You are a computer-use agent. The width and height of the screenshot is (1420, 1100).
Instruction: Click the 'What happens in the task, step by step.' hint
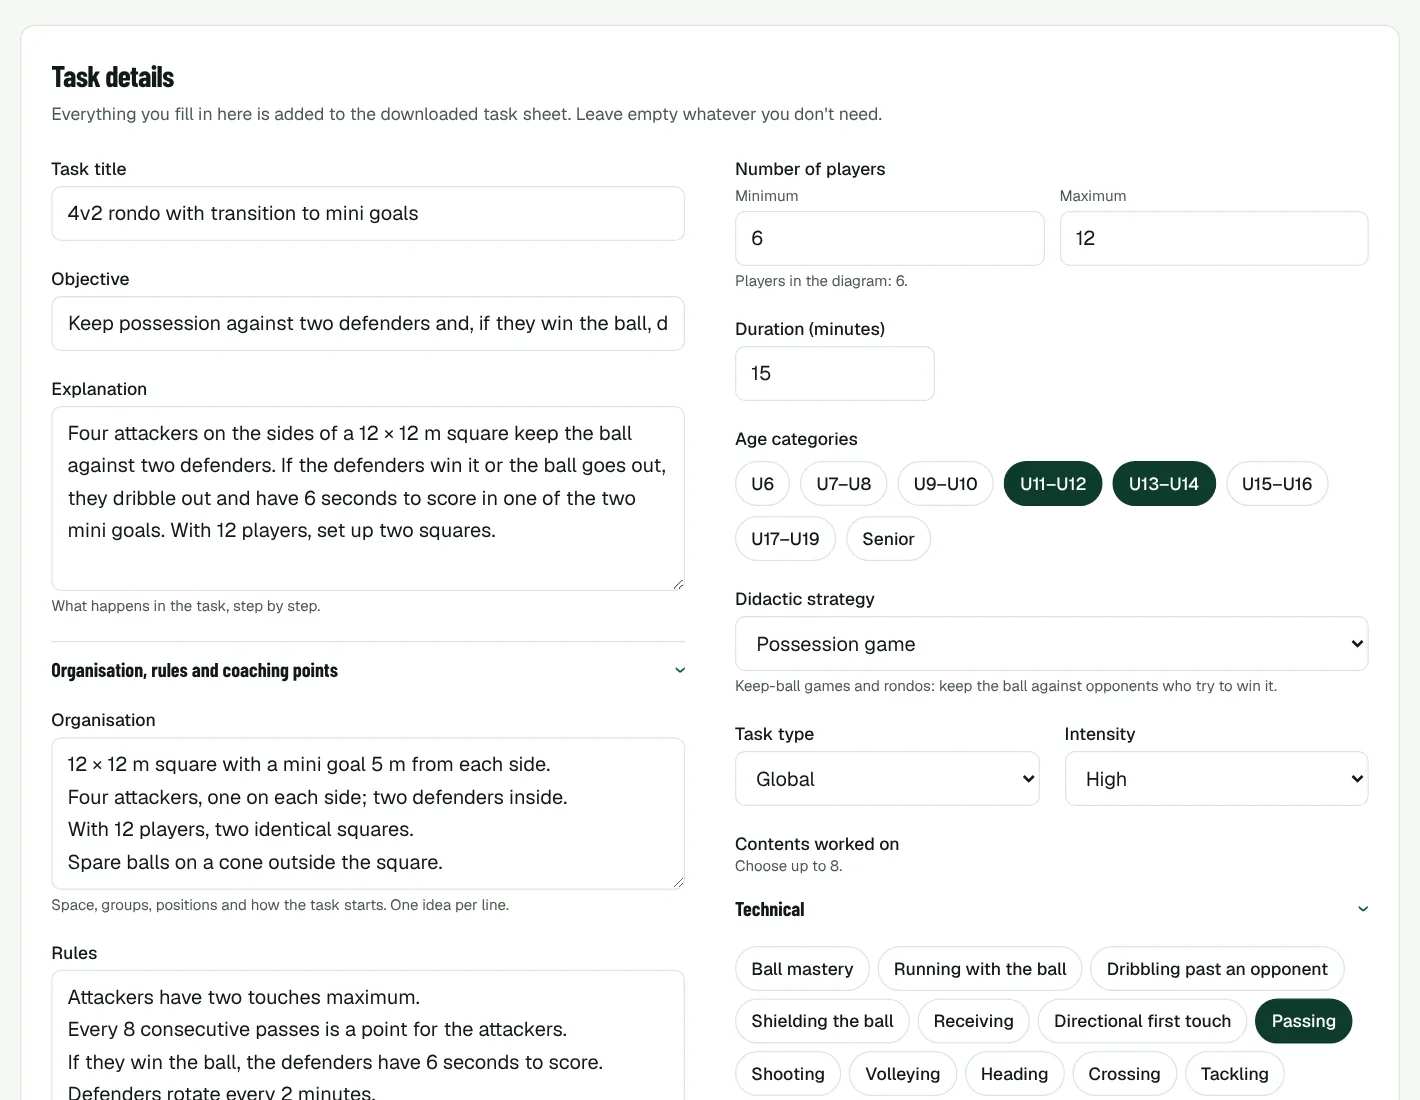pyautogui.click(x=186, y=606)
